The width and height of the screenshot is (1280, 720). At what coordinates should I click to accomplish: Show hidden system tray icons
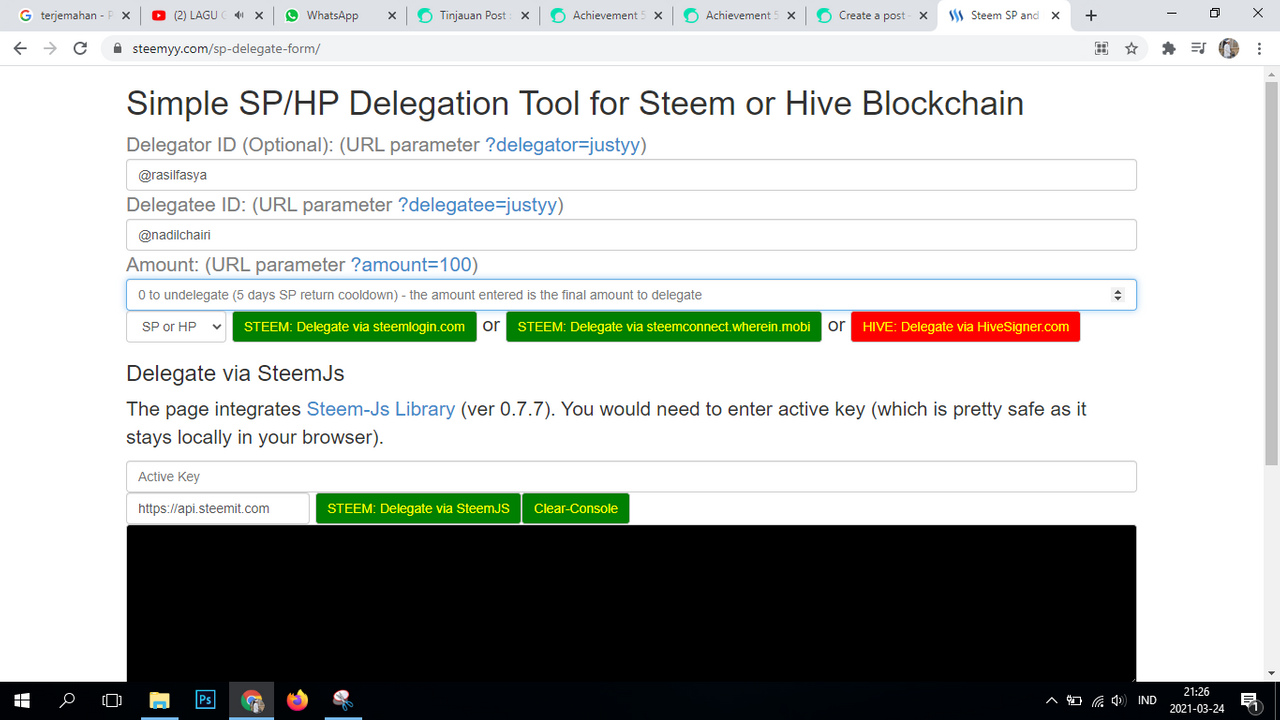click(1051, 700)
